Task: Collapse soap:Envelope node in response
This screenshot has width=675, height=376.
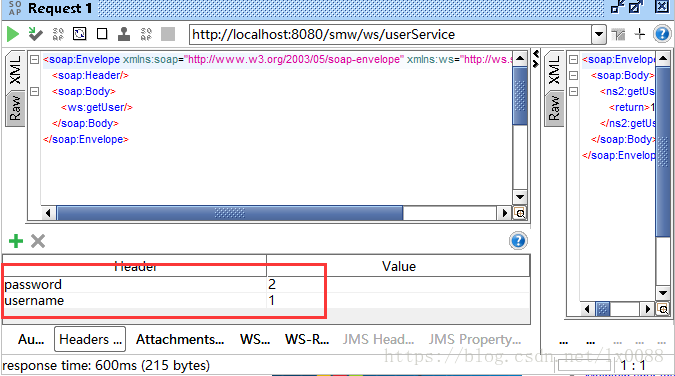Action: click(x=573, y=59)
